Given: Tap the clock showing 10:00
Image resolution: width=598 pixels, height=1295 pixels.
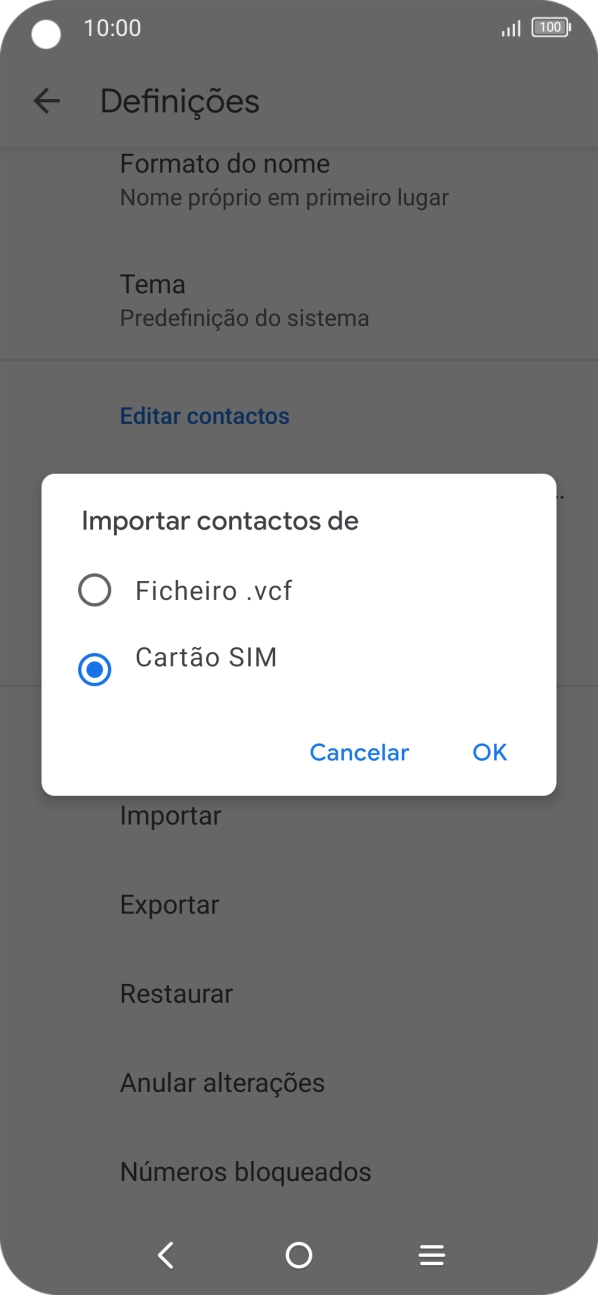Looking at the screenshot, I should pos(113,28).
